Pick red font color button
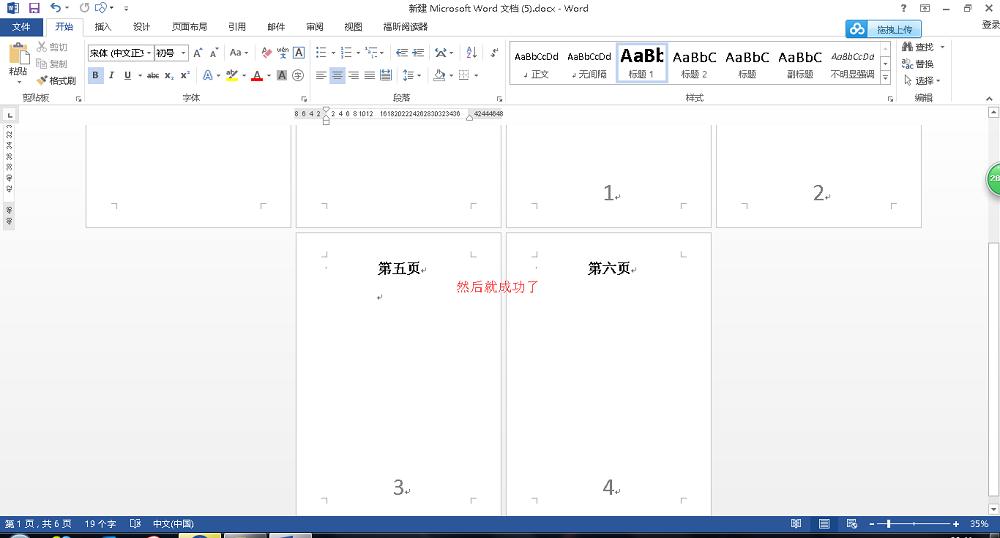 point(256,75)
